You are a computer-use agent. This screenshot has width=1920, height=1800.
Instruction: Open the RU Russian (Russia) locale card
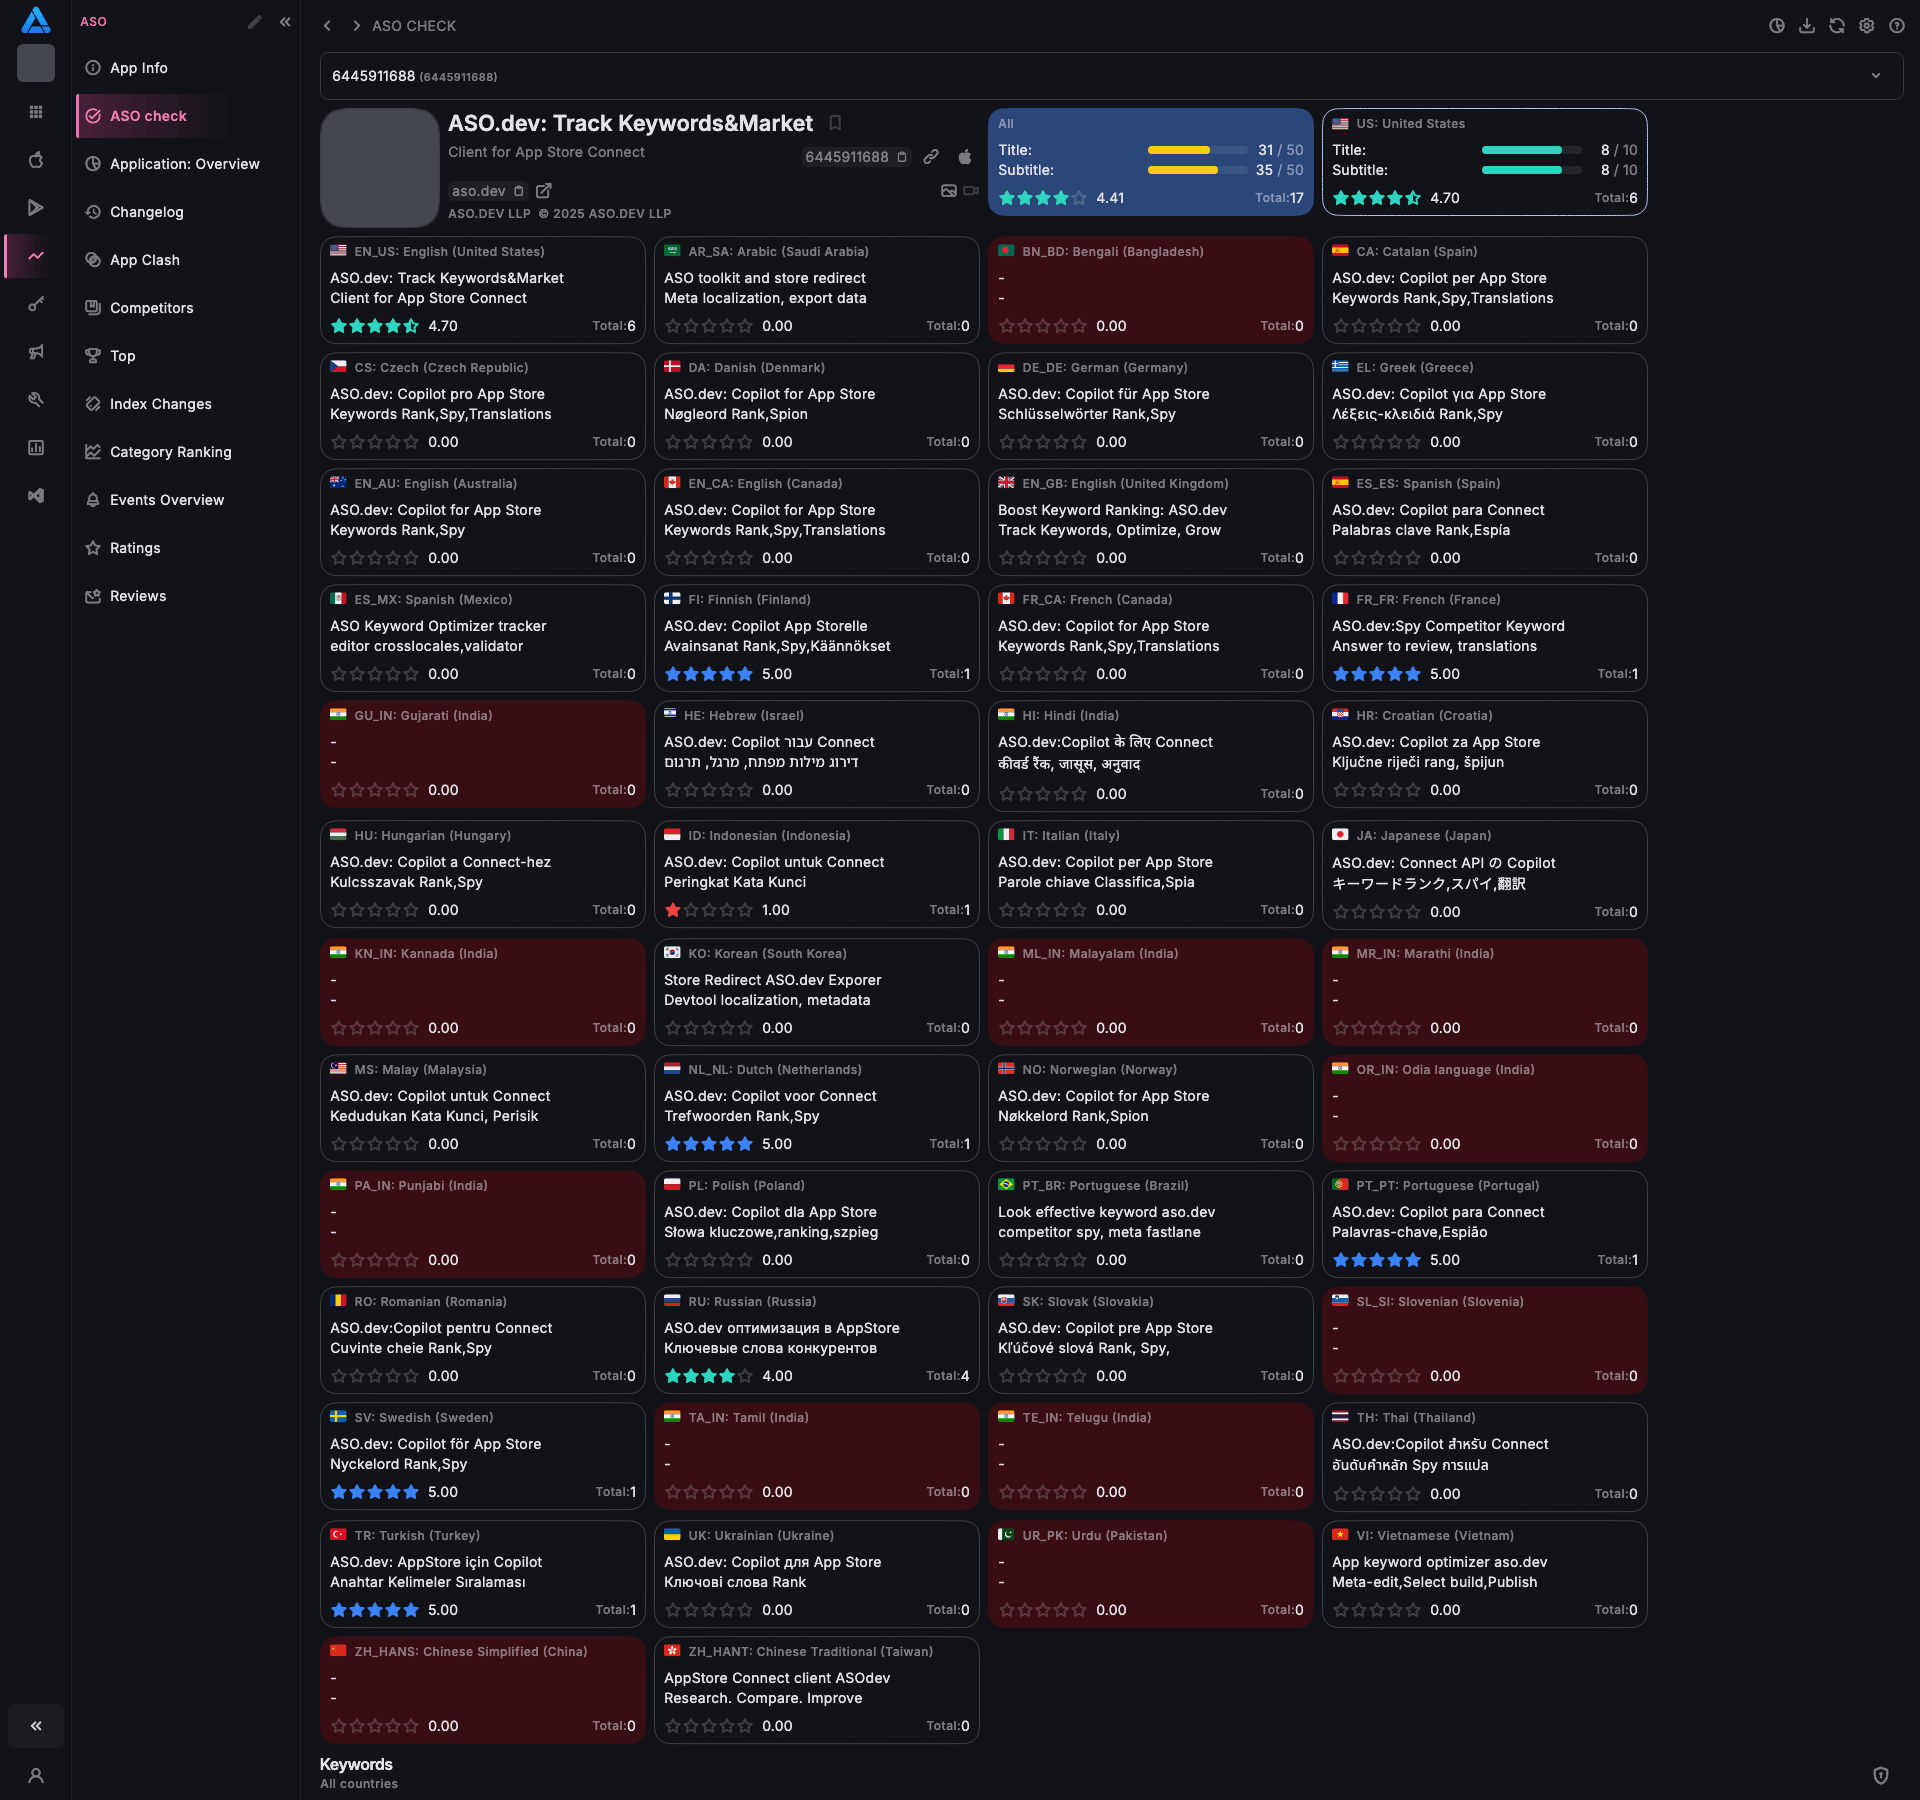[x=817, y=1340]
